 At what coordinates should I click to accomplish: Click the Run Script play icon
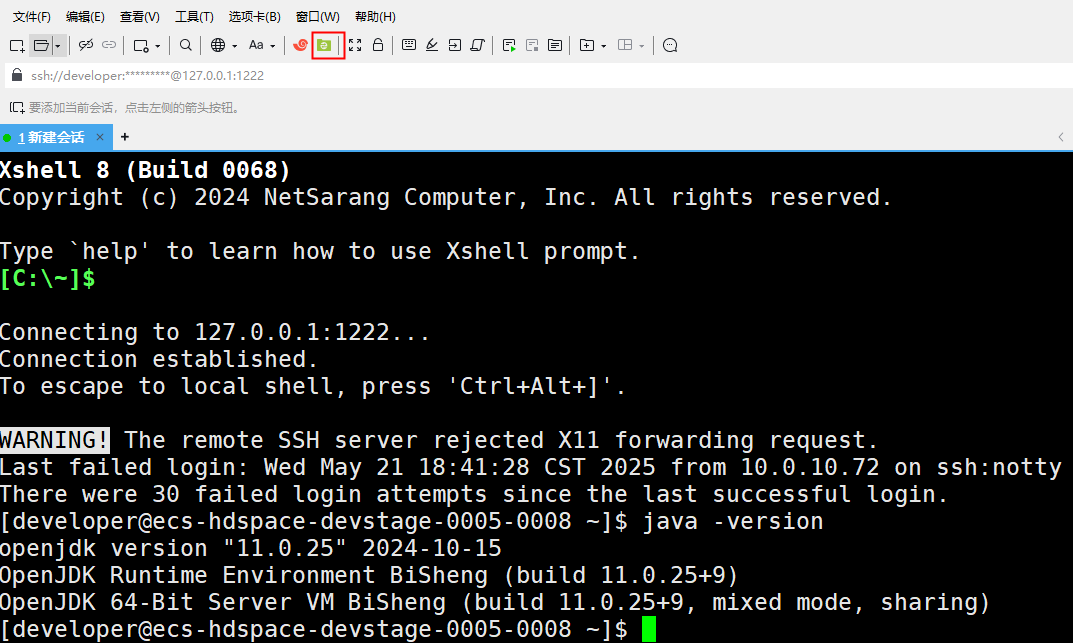pos(509,45)
